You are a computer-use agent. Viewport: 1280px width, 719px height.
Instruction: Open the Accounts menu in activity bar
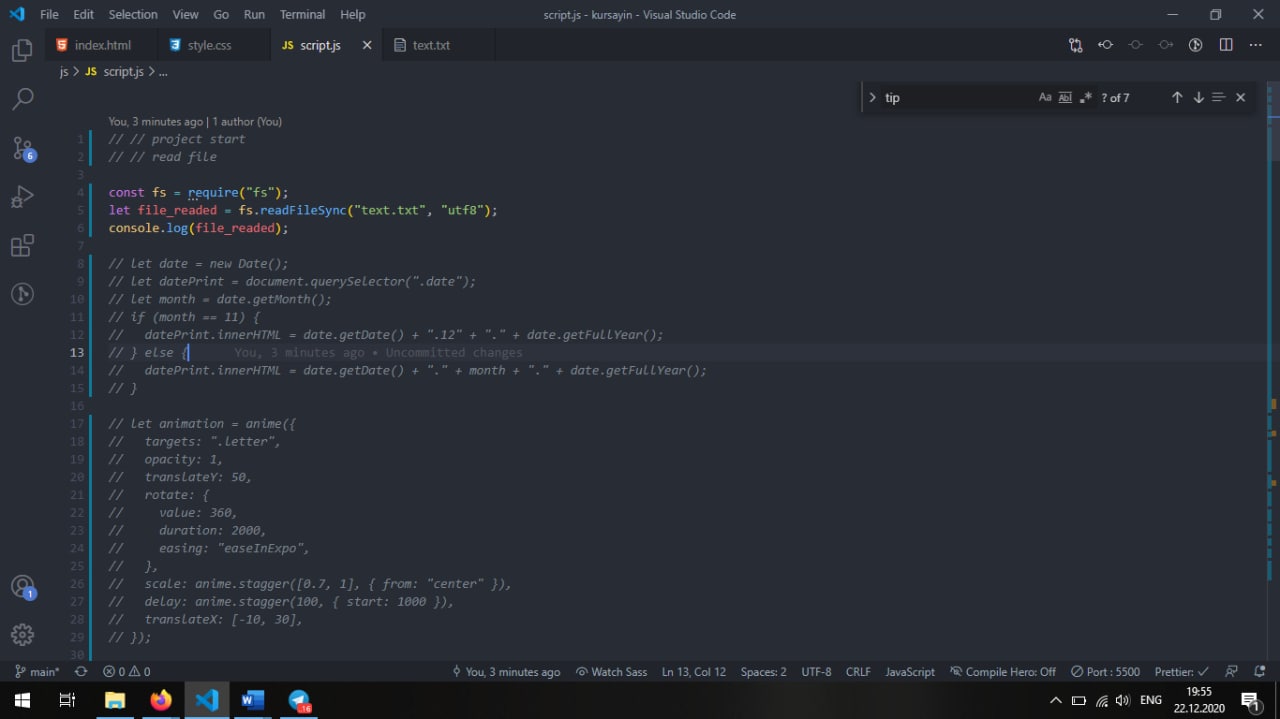pos(23,587)
